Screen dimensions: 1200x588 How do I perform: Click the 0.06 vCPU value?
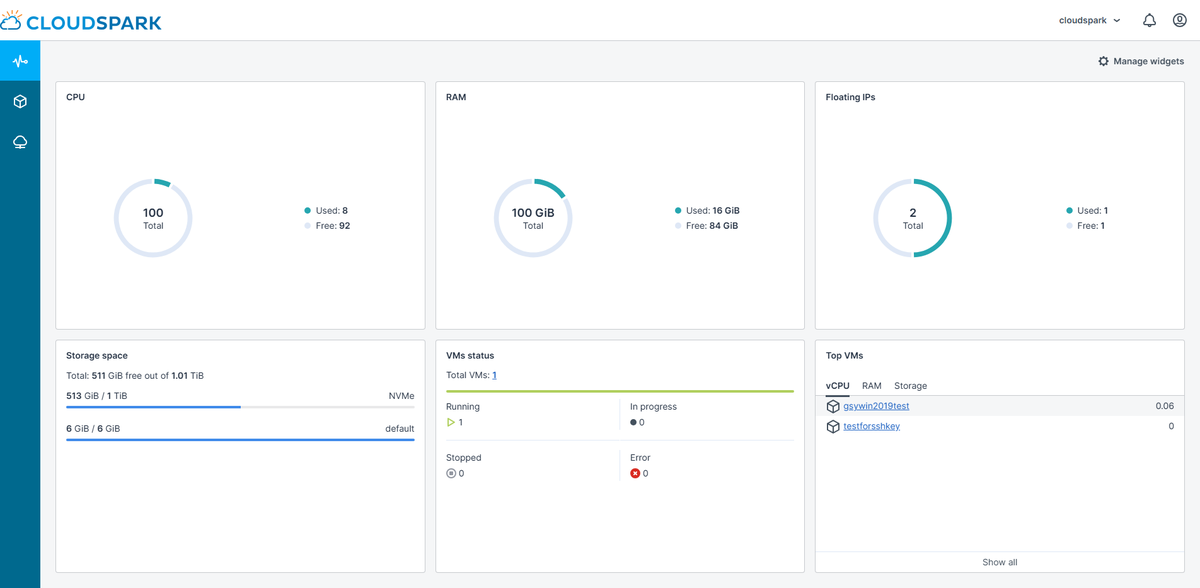1164,406
